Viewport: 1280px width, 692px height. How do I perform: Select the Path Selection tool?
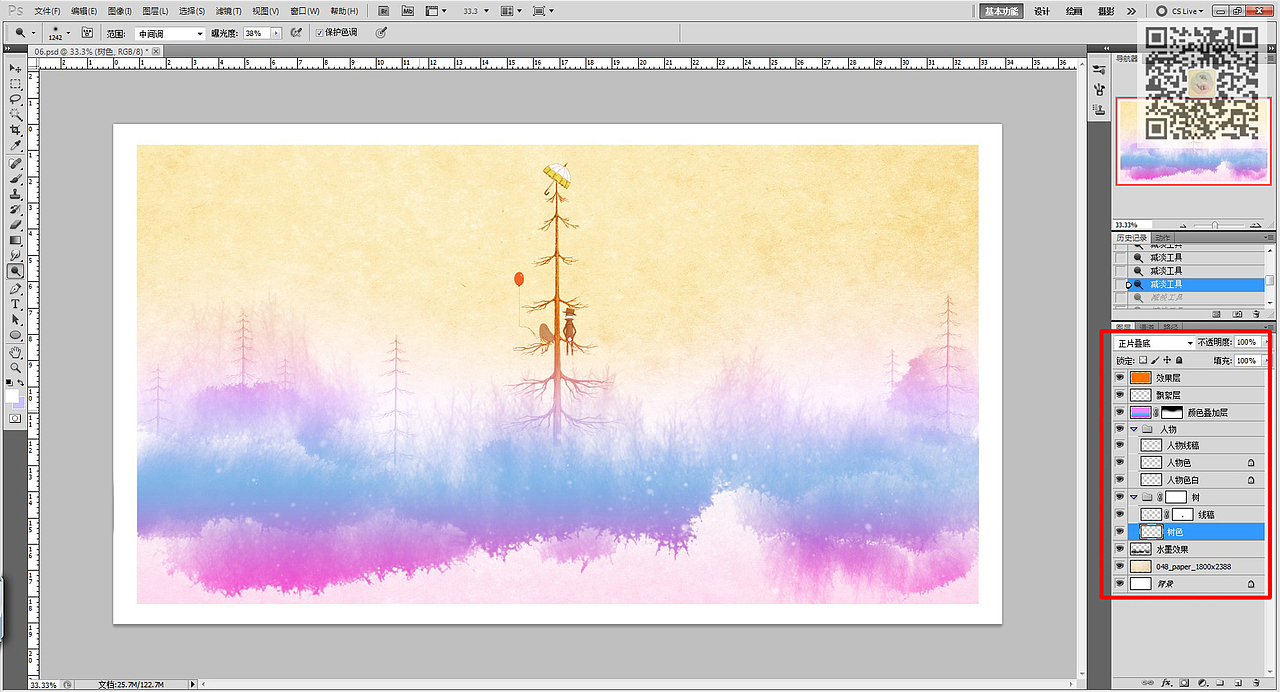(15, 319)
